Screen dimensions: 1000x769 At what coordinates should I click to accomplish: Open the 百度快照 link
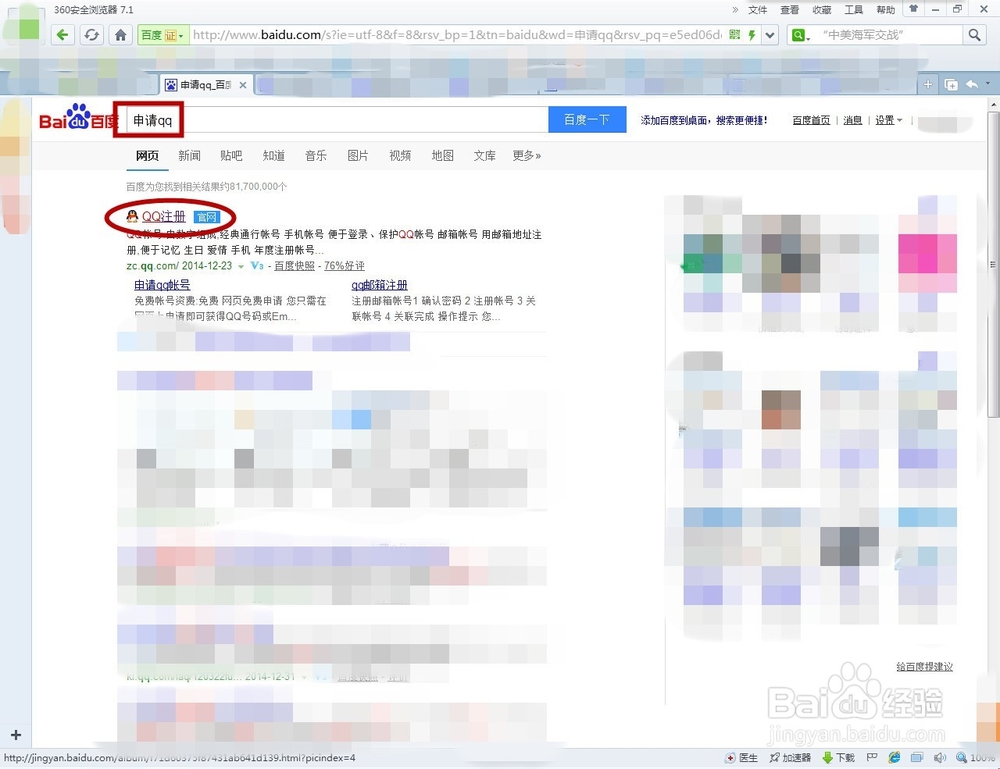pos(294,266)
